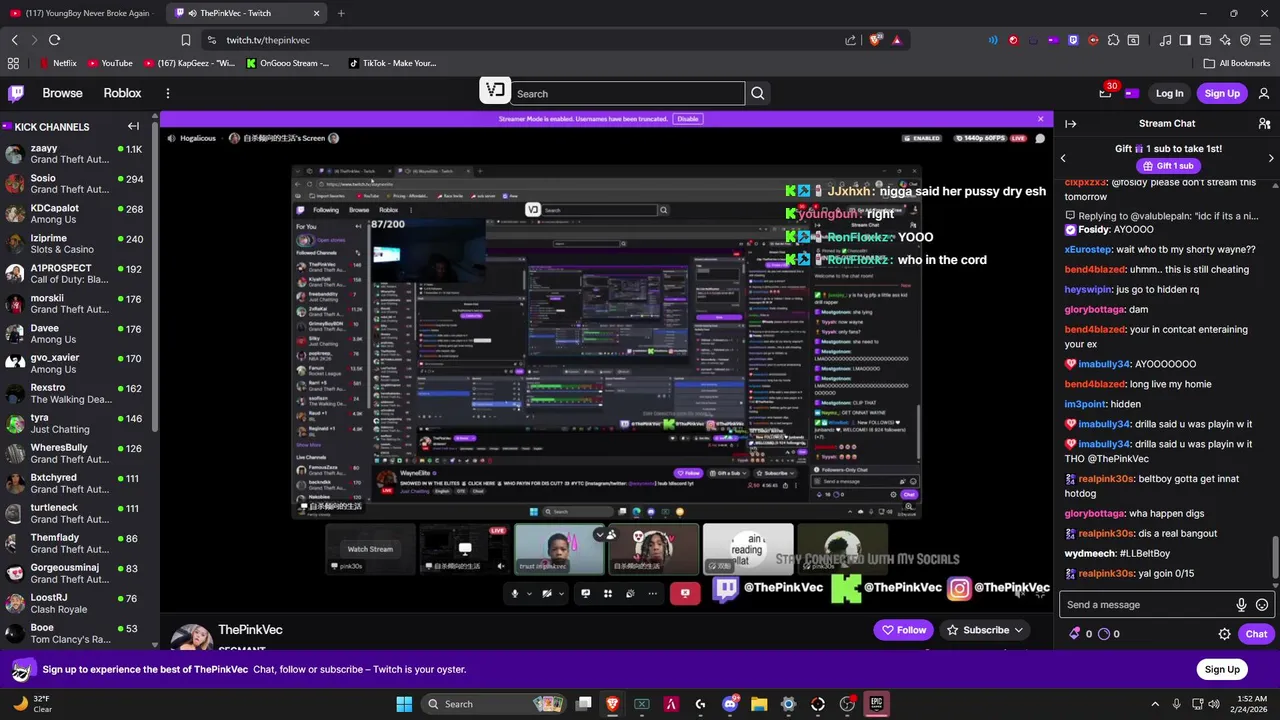Open the chat community users list
1280x720 pixels.
pyautogui.click(x=1264, y=124)
